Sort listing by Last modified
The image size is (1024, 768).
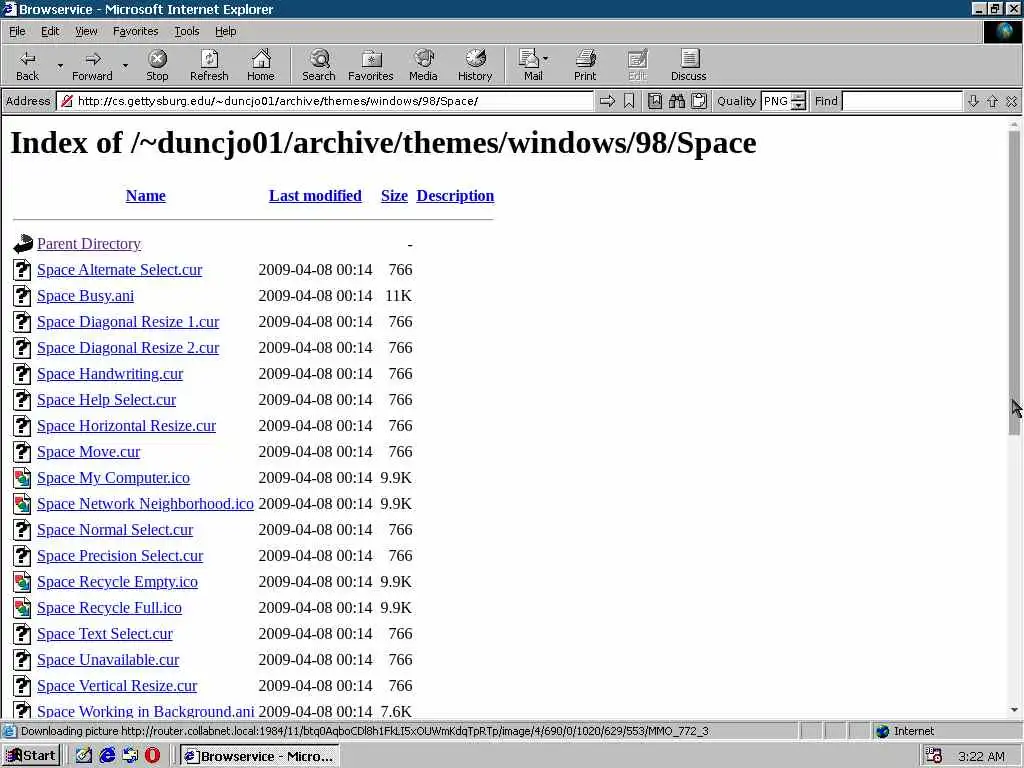pos(315,196)
